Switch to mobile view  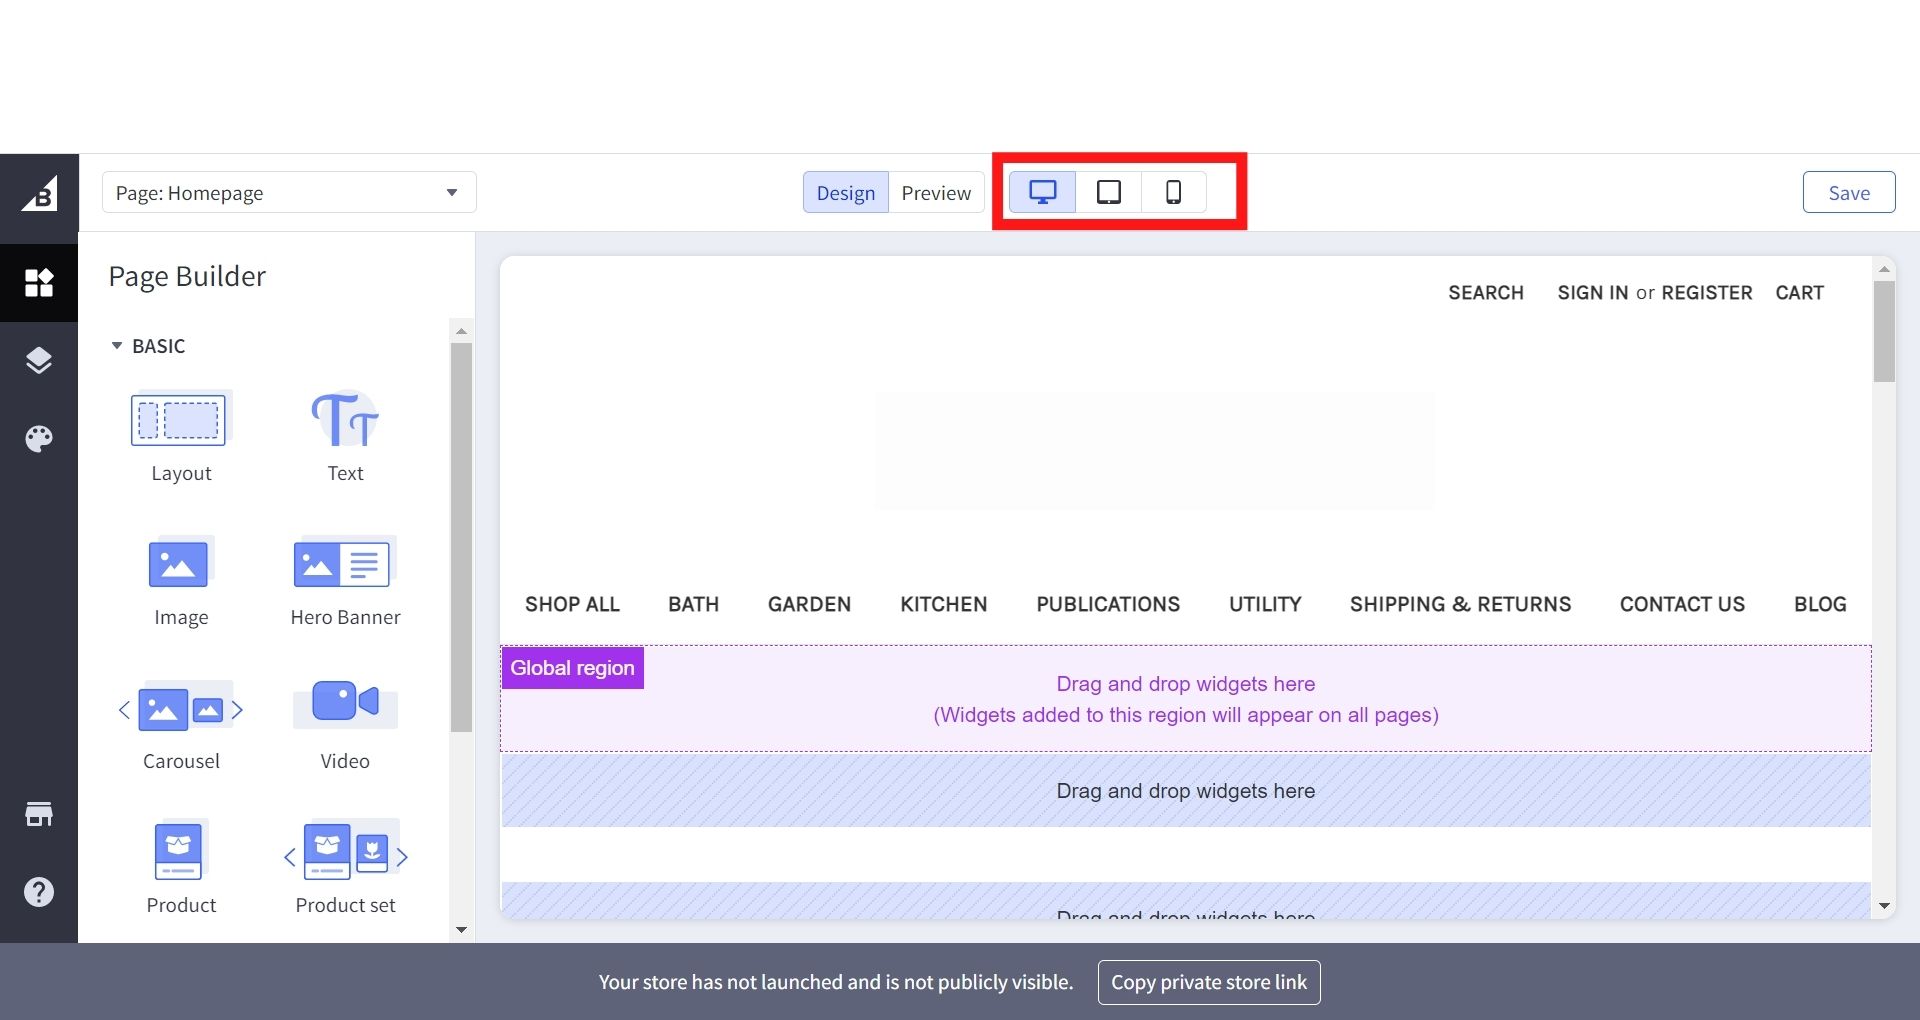(x=1173, y=192)
